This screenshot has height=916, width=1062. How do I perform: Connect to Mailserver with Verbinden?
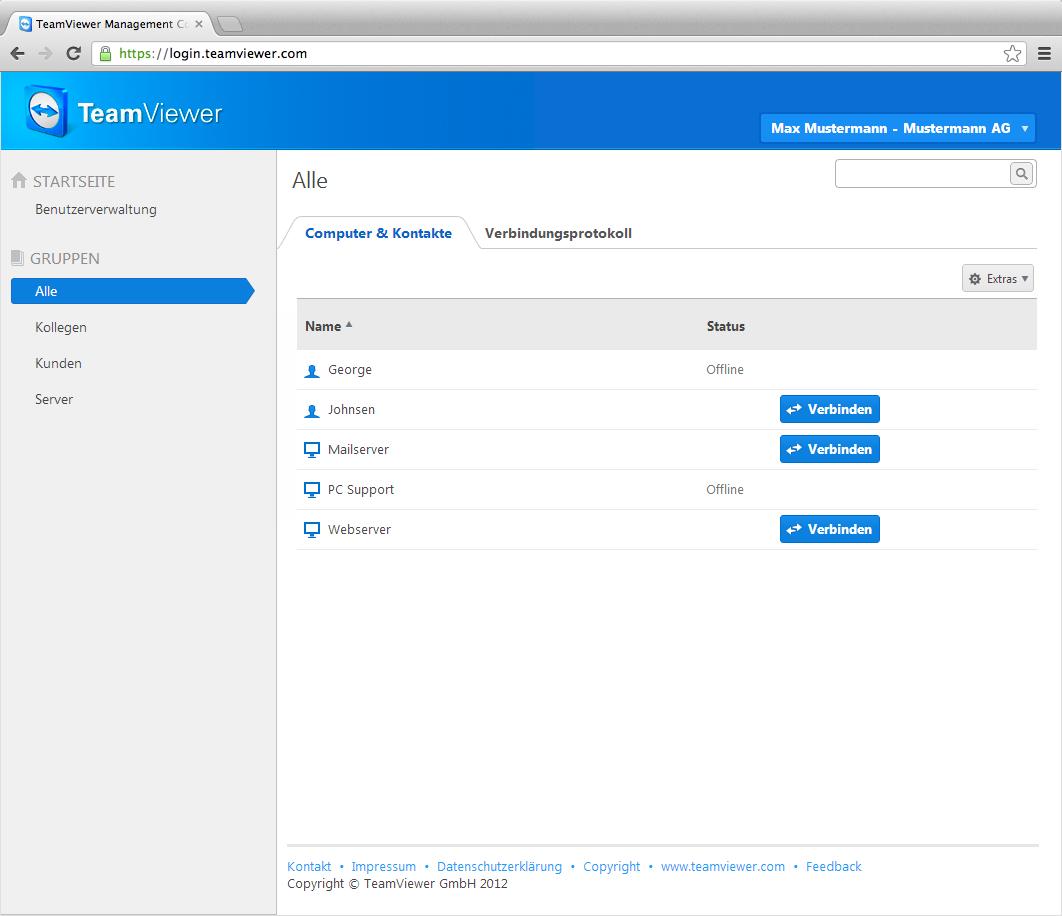pos(830,449)
